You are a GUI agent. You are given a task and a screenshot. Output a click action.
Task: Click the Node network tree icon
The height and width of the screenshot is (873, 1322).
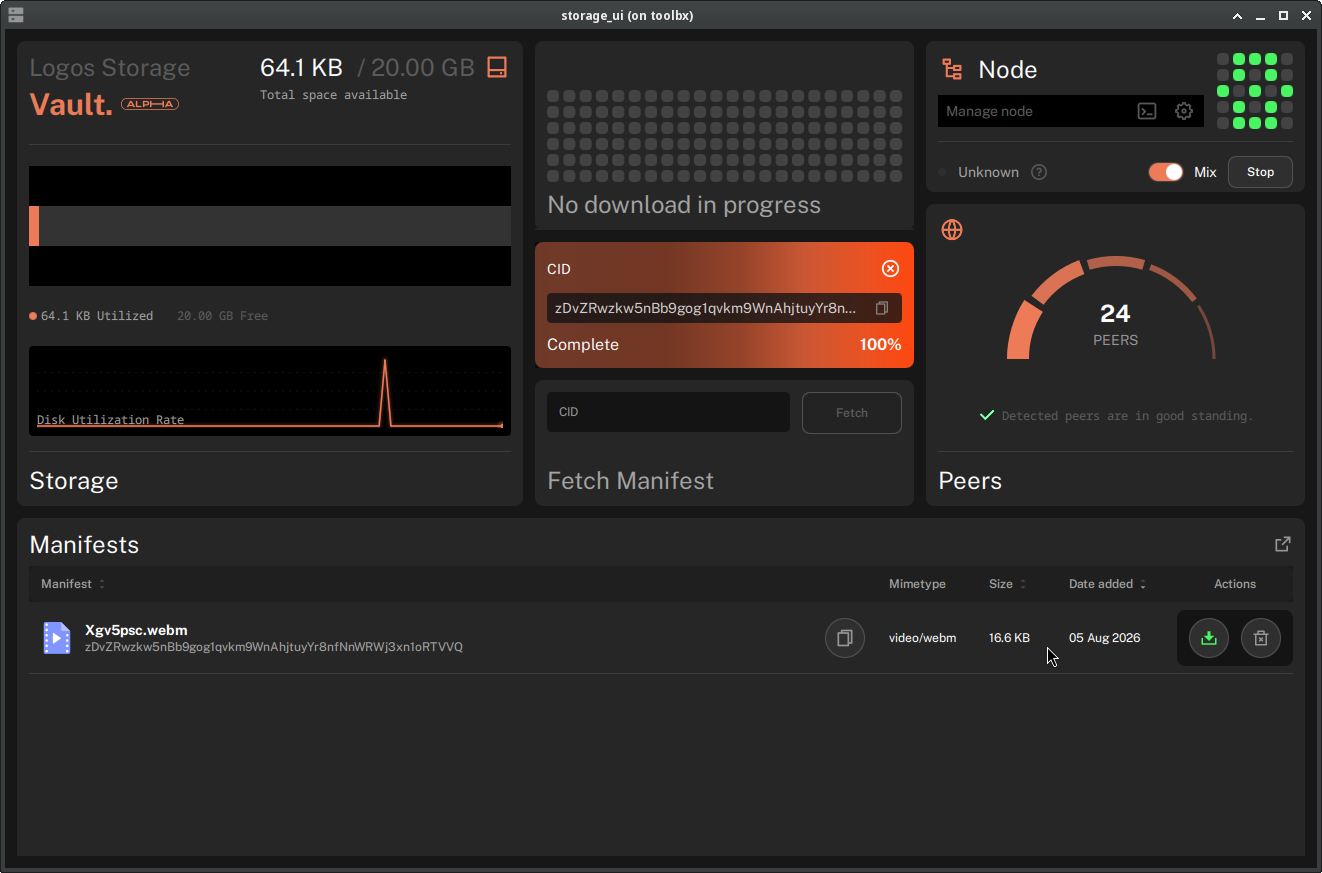pos(952,69)
